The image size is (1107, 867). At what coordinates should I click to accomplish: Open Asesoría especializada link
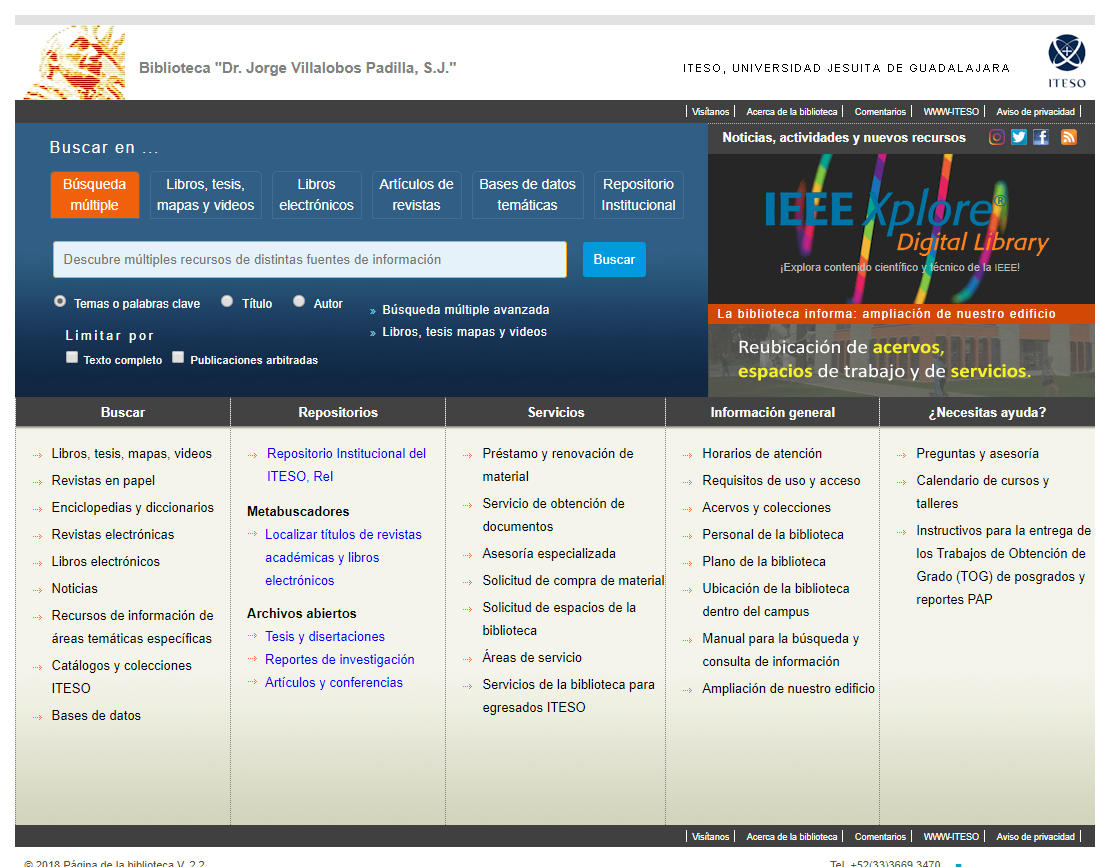coord(549,554)
